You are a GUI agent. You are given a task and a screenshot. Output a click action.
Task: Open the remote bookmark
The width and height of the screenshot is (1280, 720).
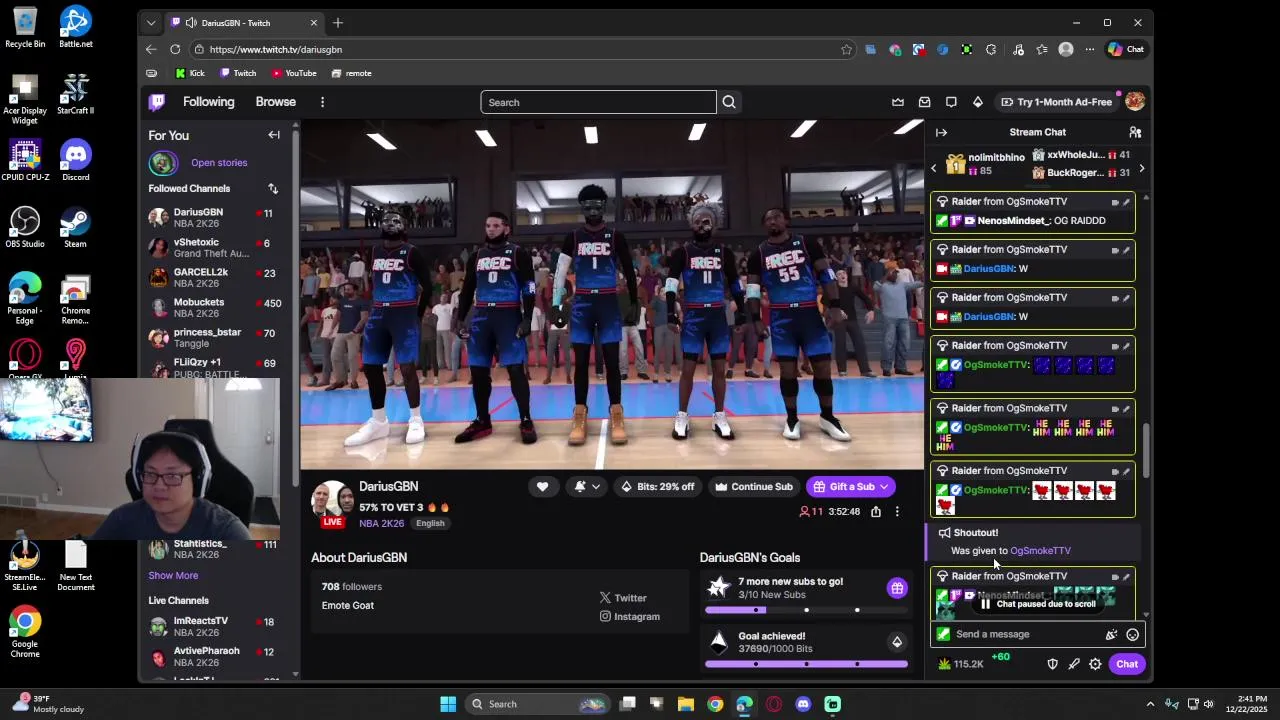(351, 73)
